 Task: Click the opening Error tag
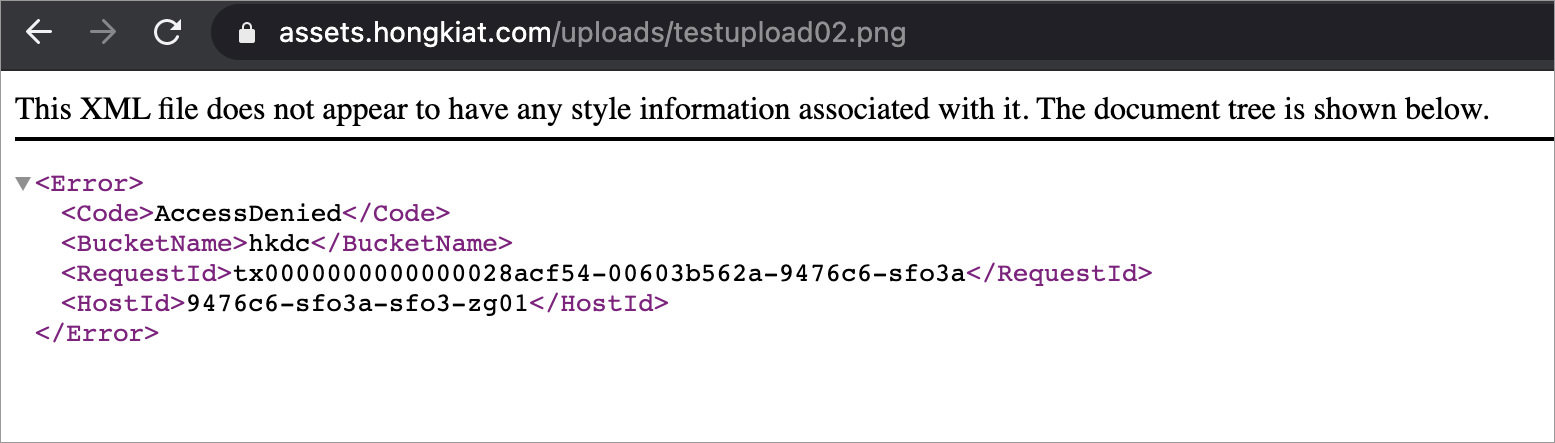tap(90, 184)
